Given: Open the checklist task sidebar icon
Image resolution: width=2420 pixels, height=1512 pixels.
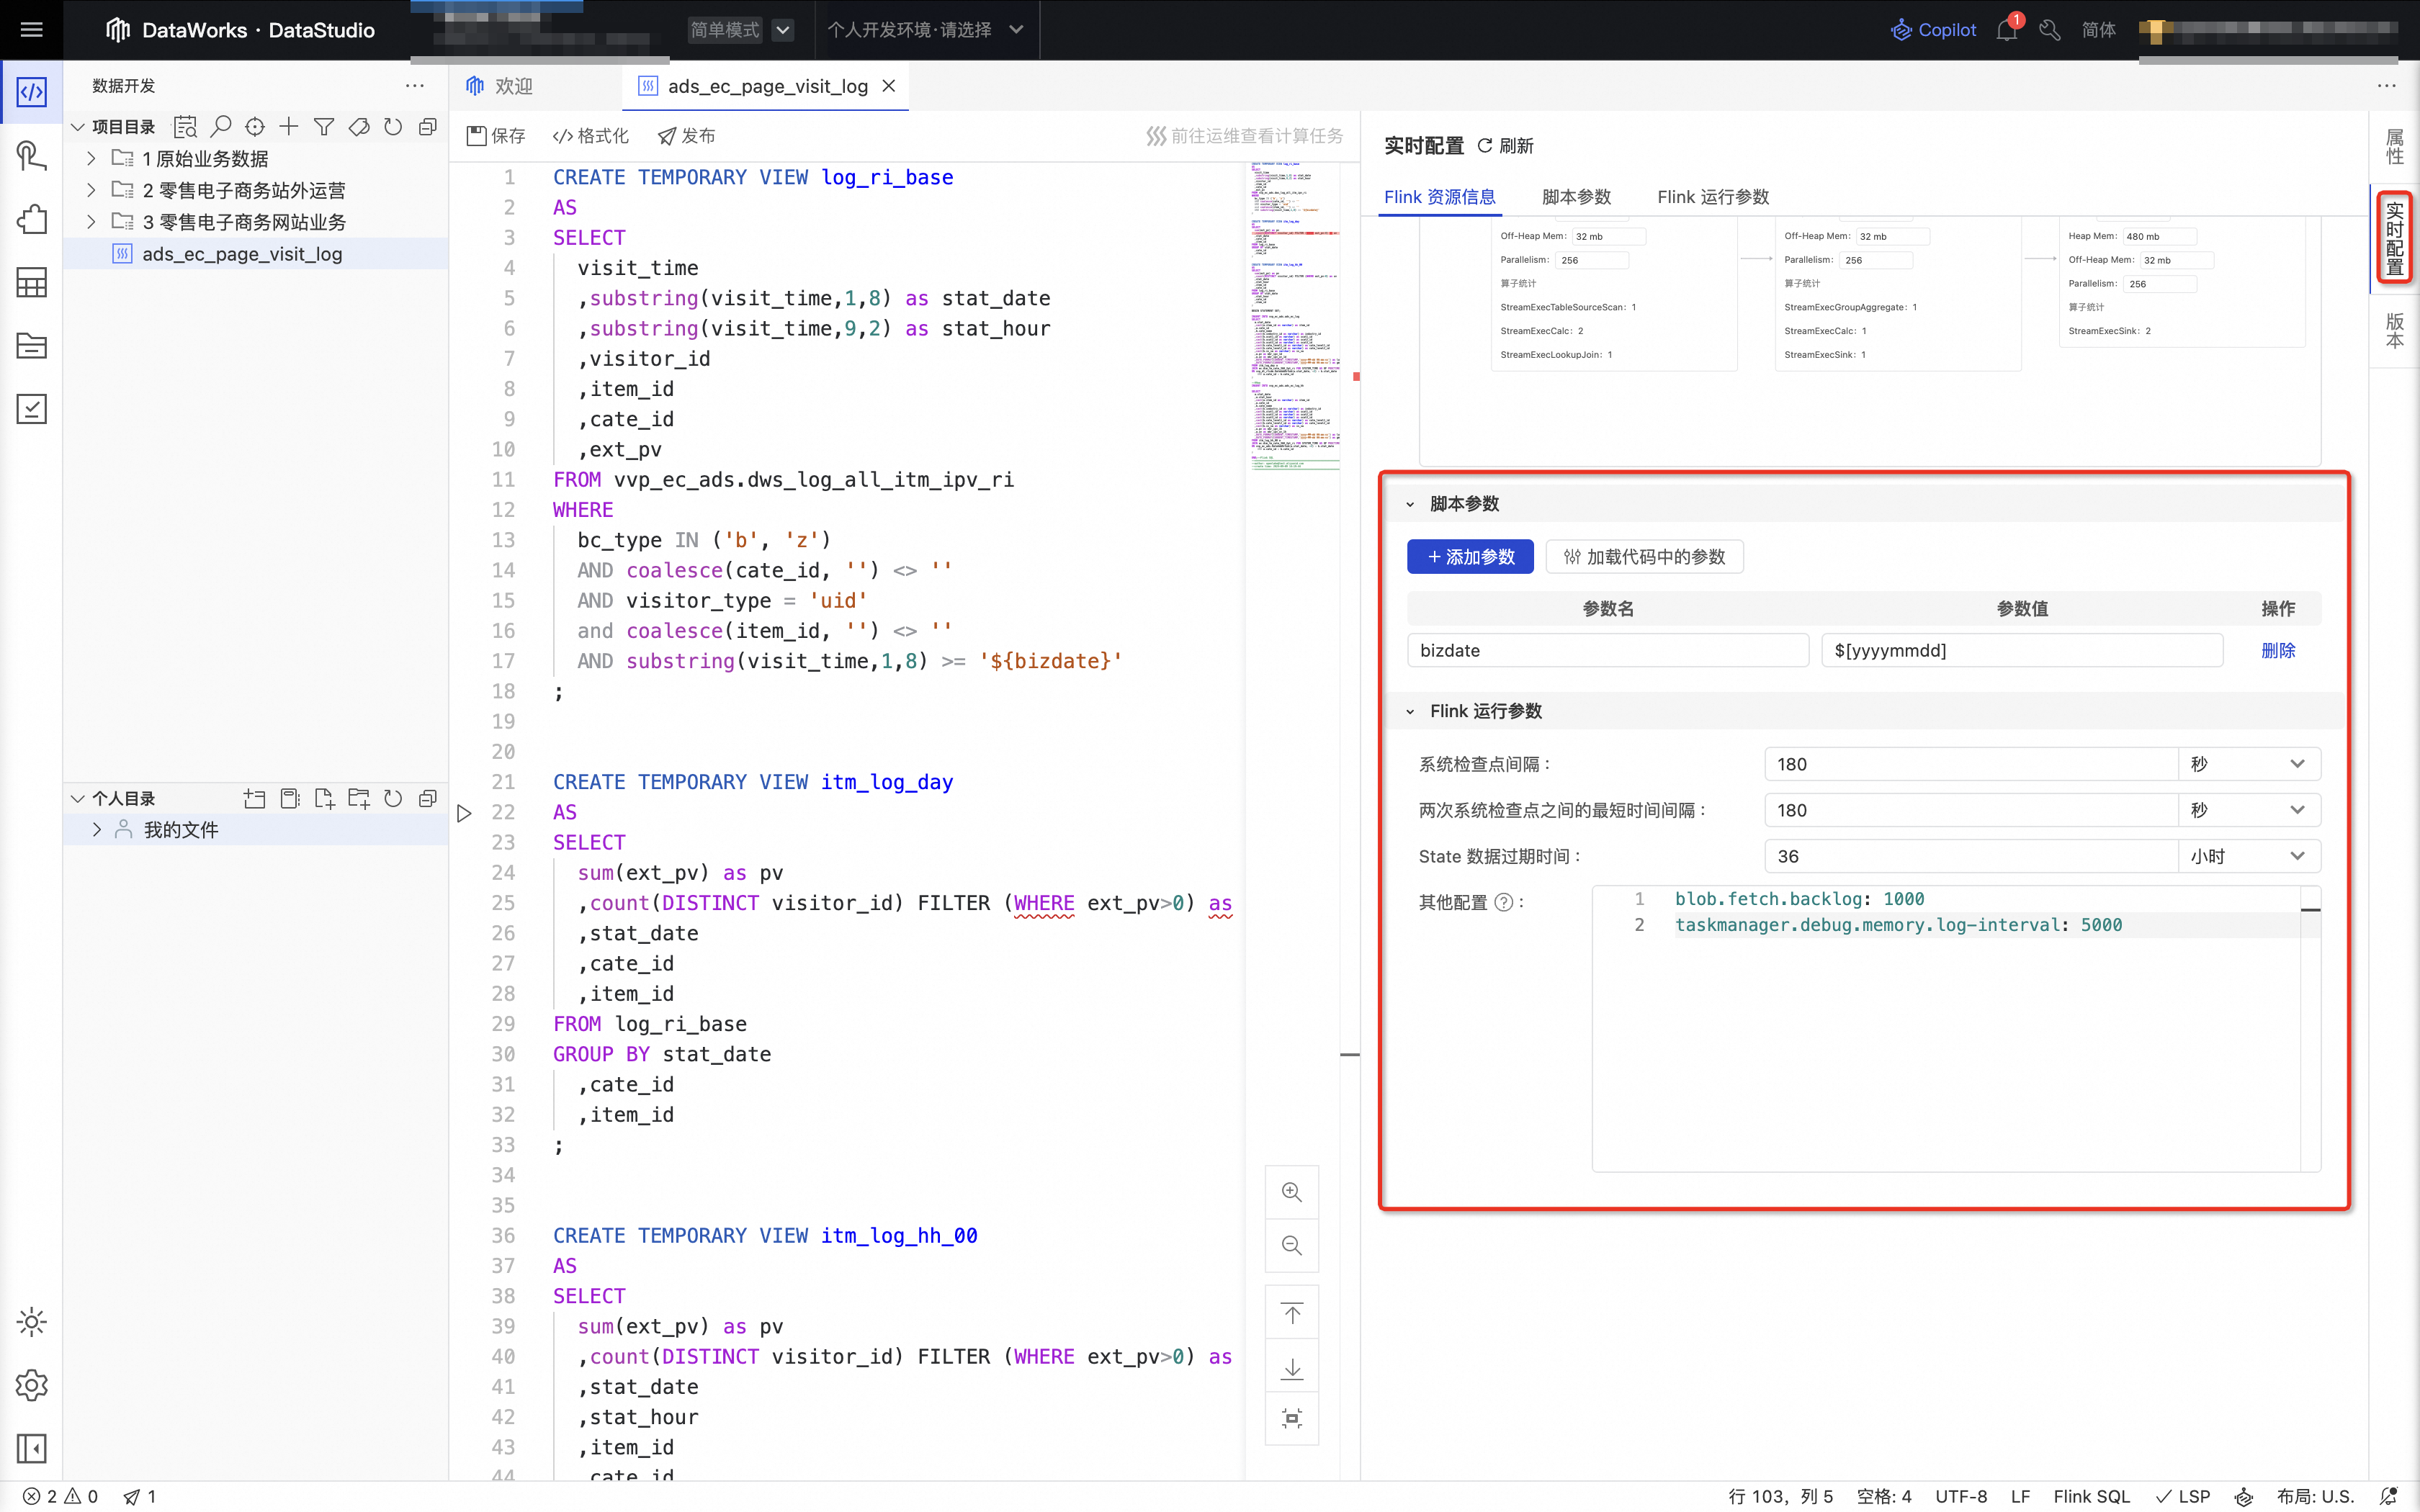Looking at the screenshot, I should click(31, 409).
